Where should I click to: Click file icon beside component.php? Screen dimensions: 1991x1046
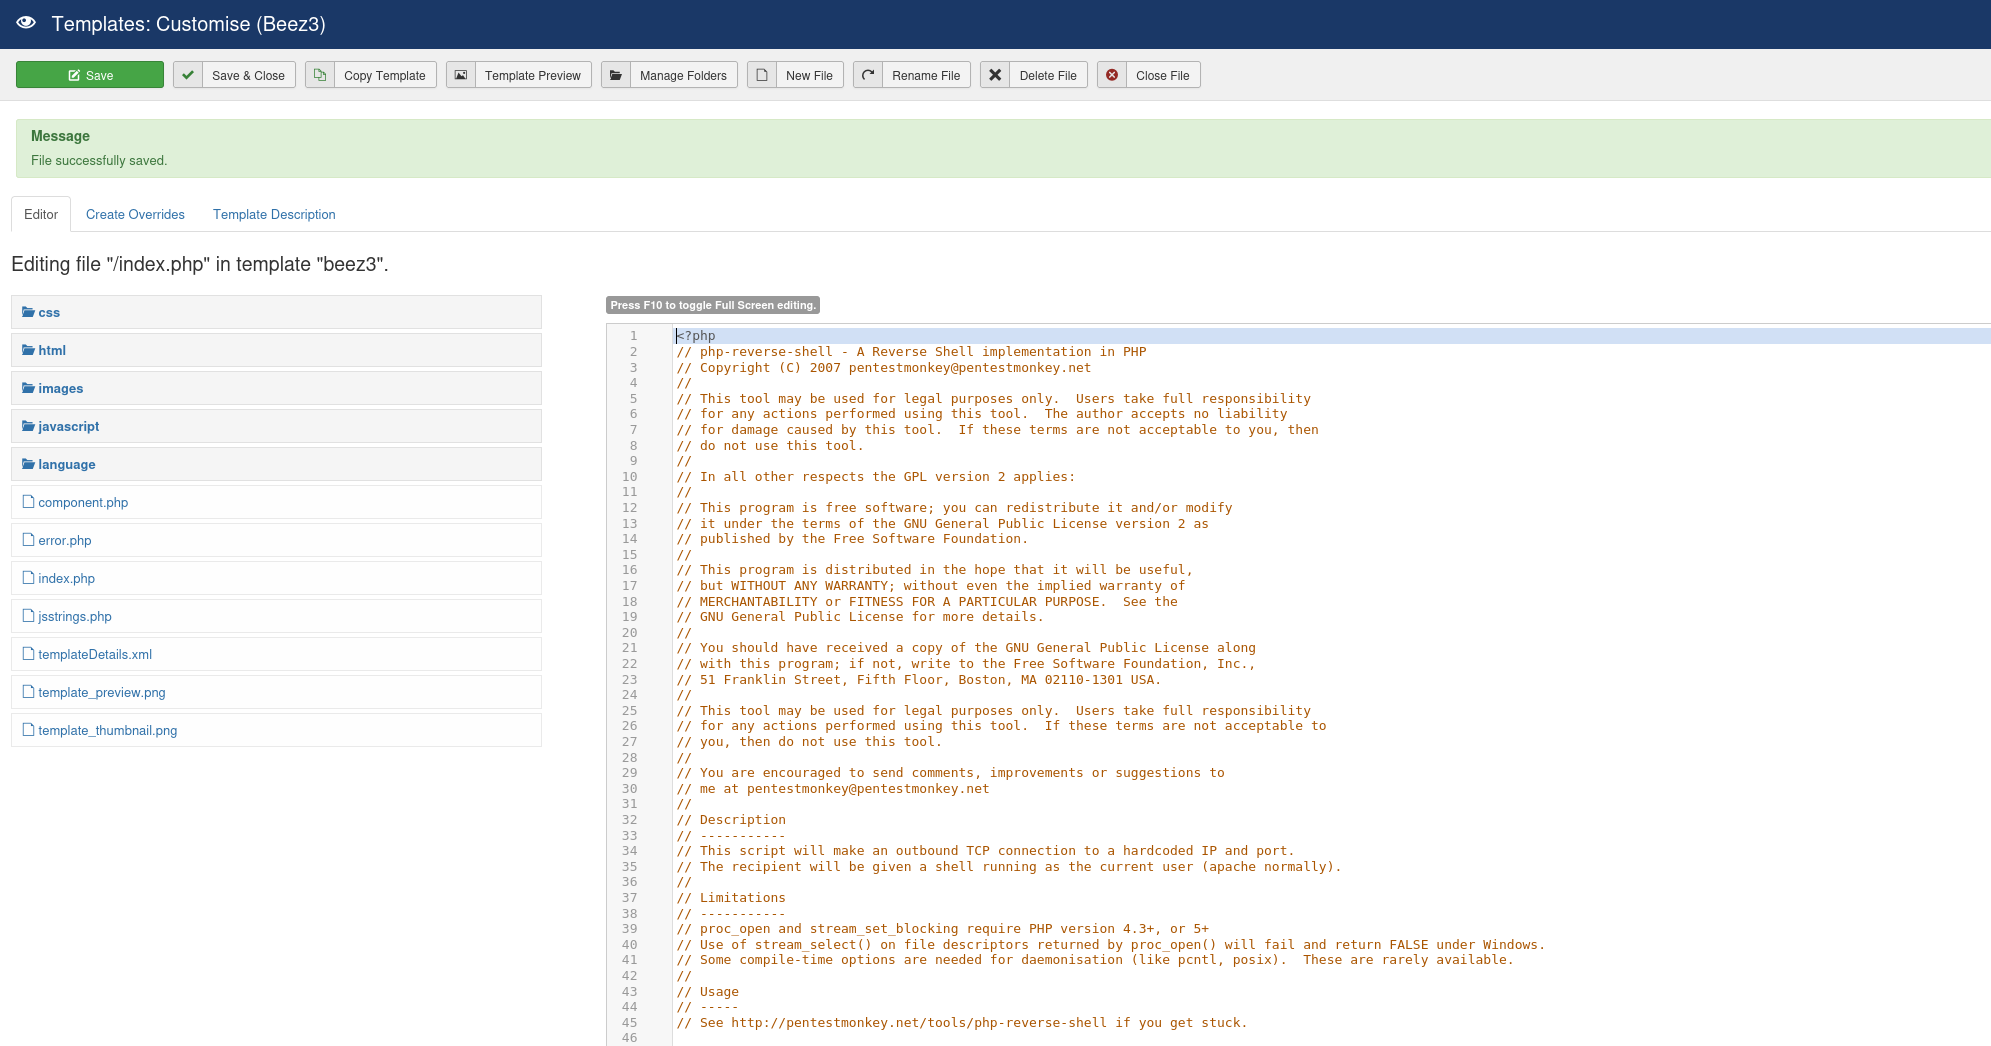click(28, 501)
